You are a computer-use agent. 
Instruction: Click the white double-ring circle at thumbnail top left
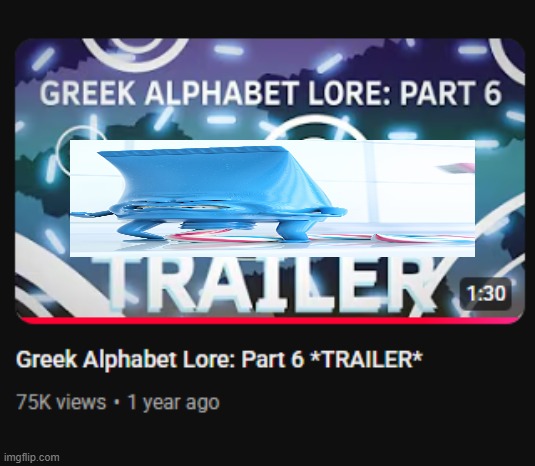136,50
